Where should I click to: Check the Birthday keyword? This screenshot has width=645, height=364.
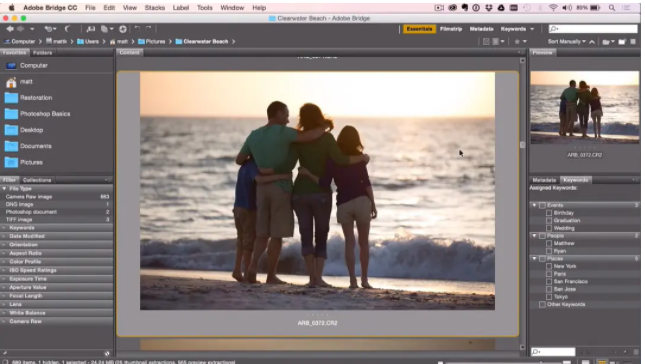(549, 213)
